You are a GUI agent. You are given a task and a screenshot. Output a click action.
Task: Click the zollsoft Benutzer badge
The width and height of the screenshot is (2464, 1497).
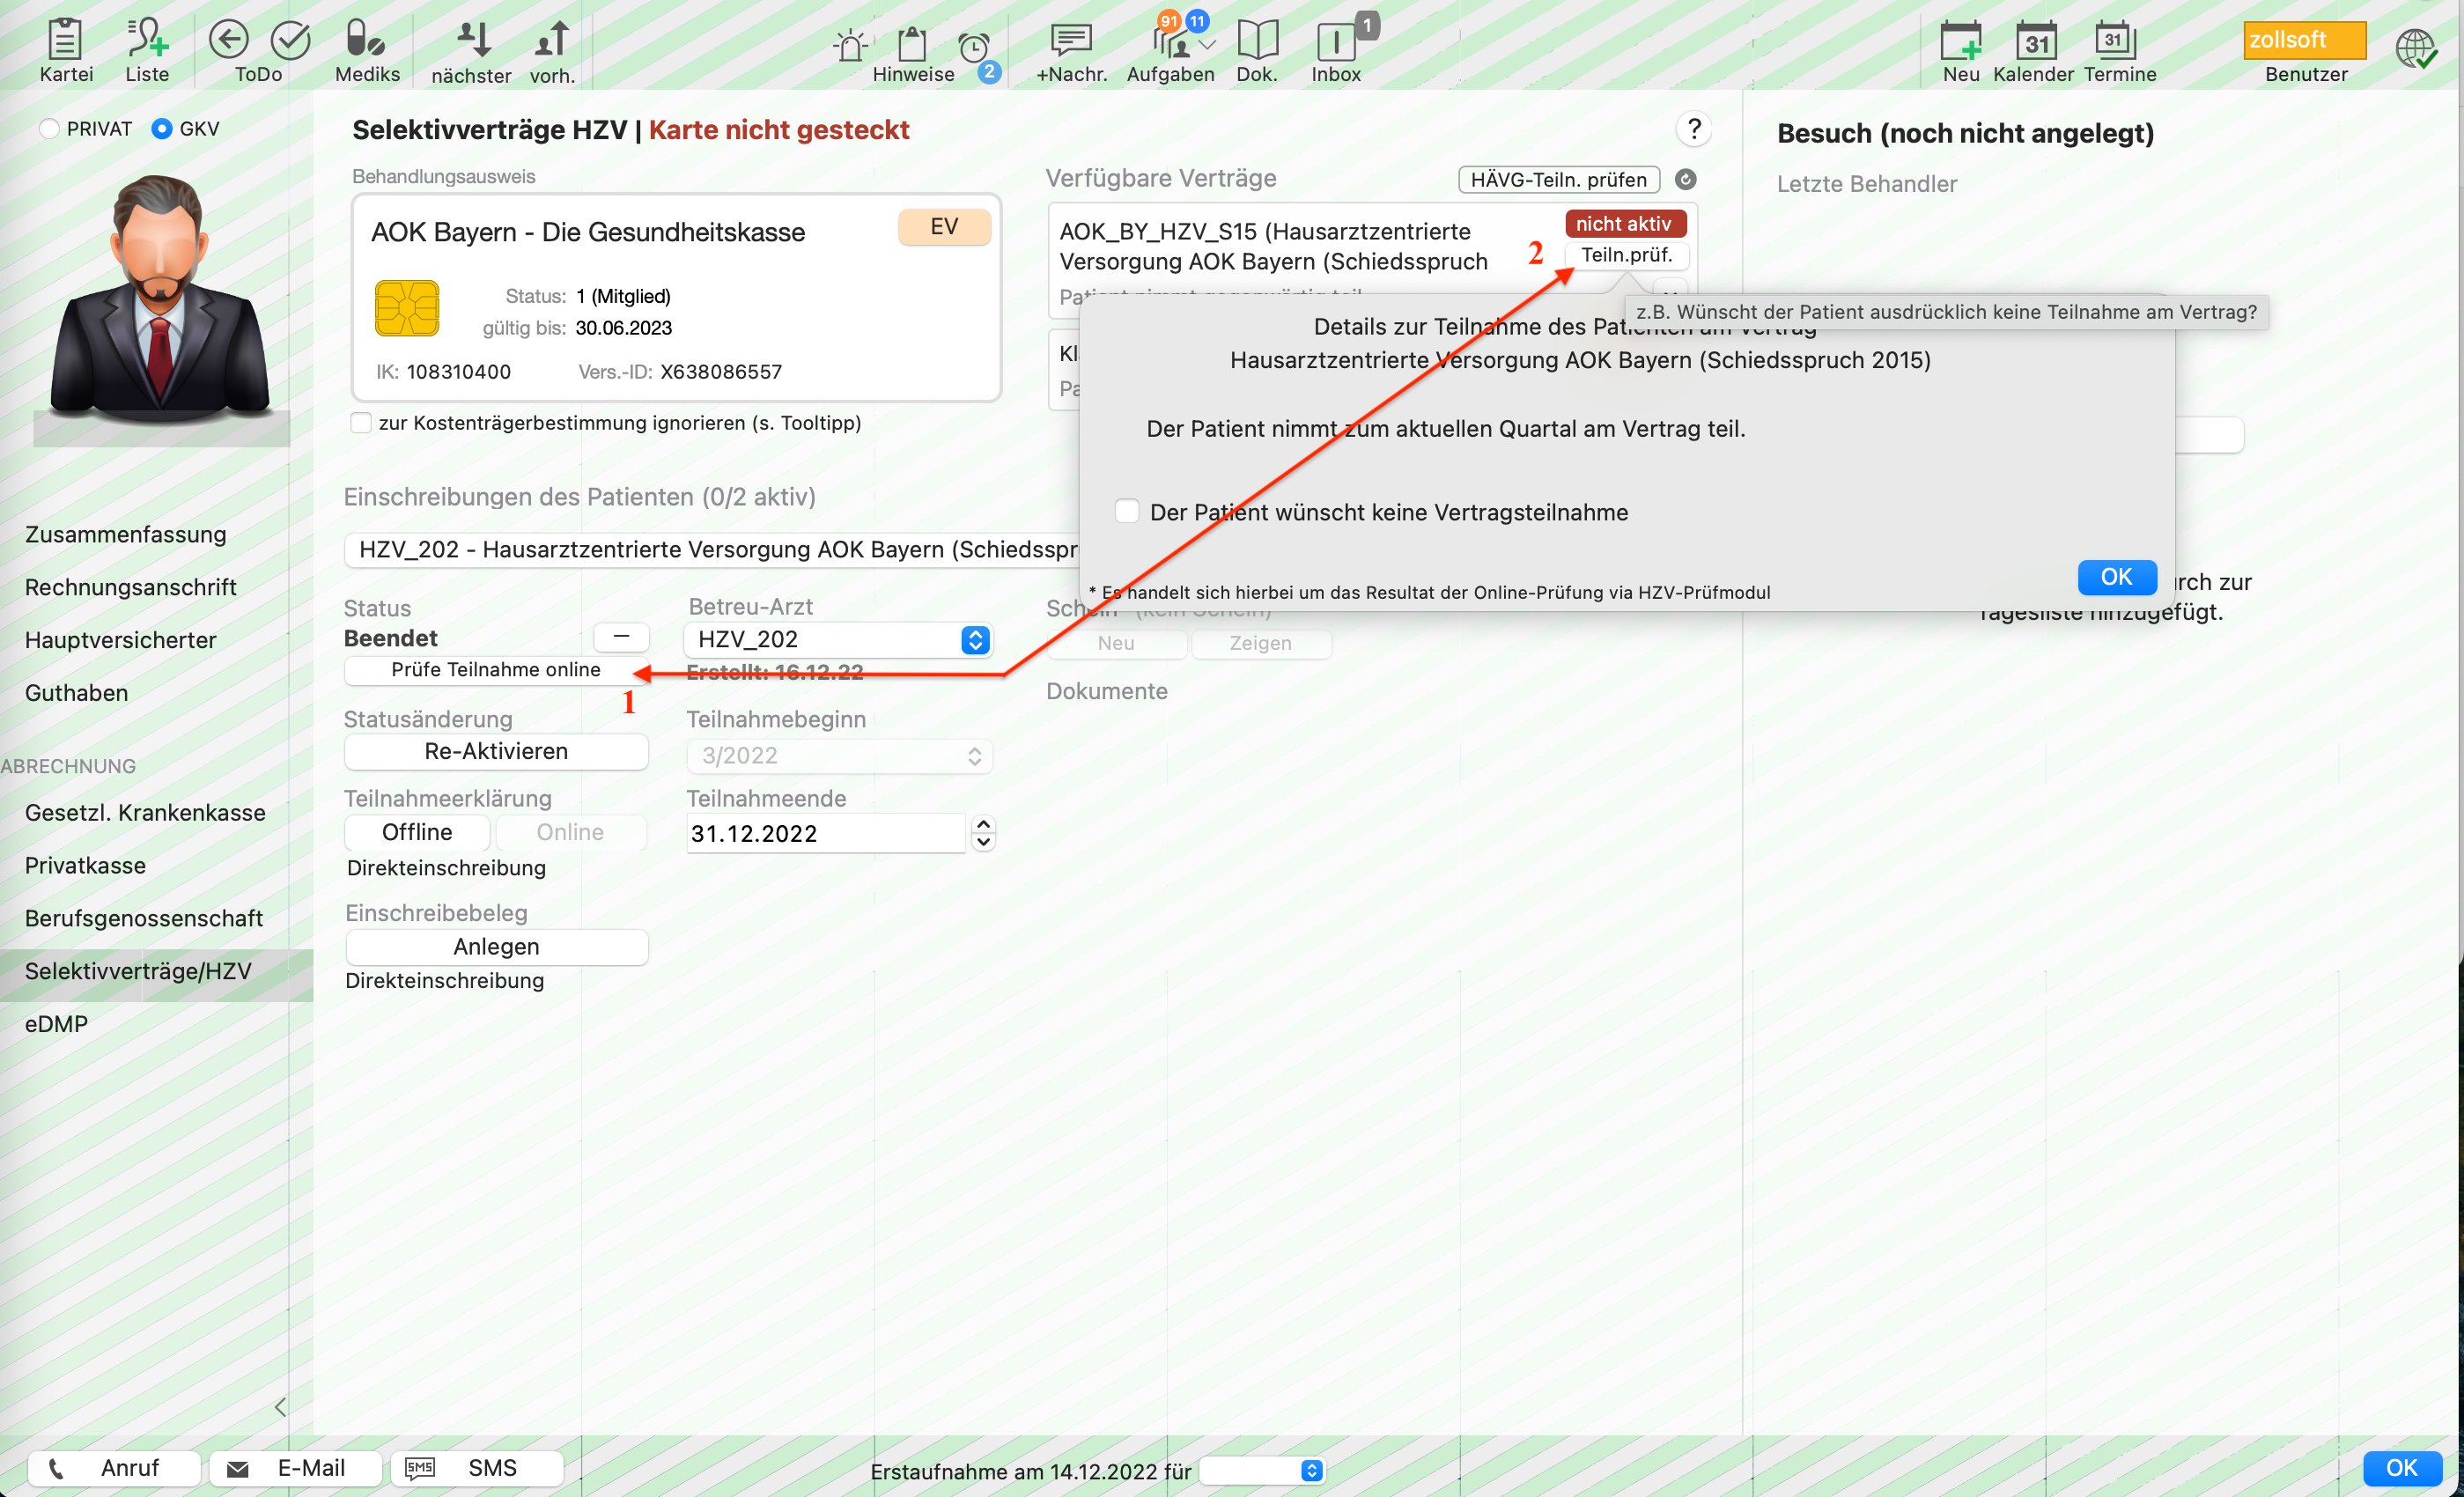(x=2304, y=40)
